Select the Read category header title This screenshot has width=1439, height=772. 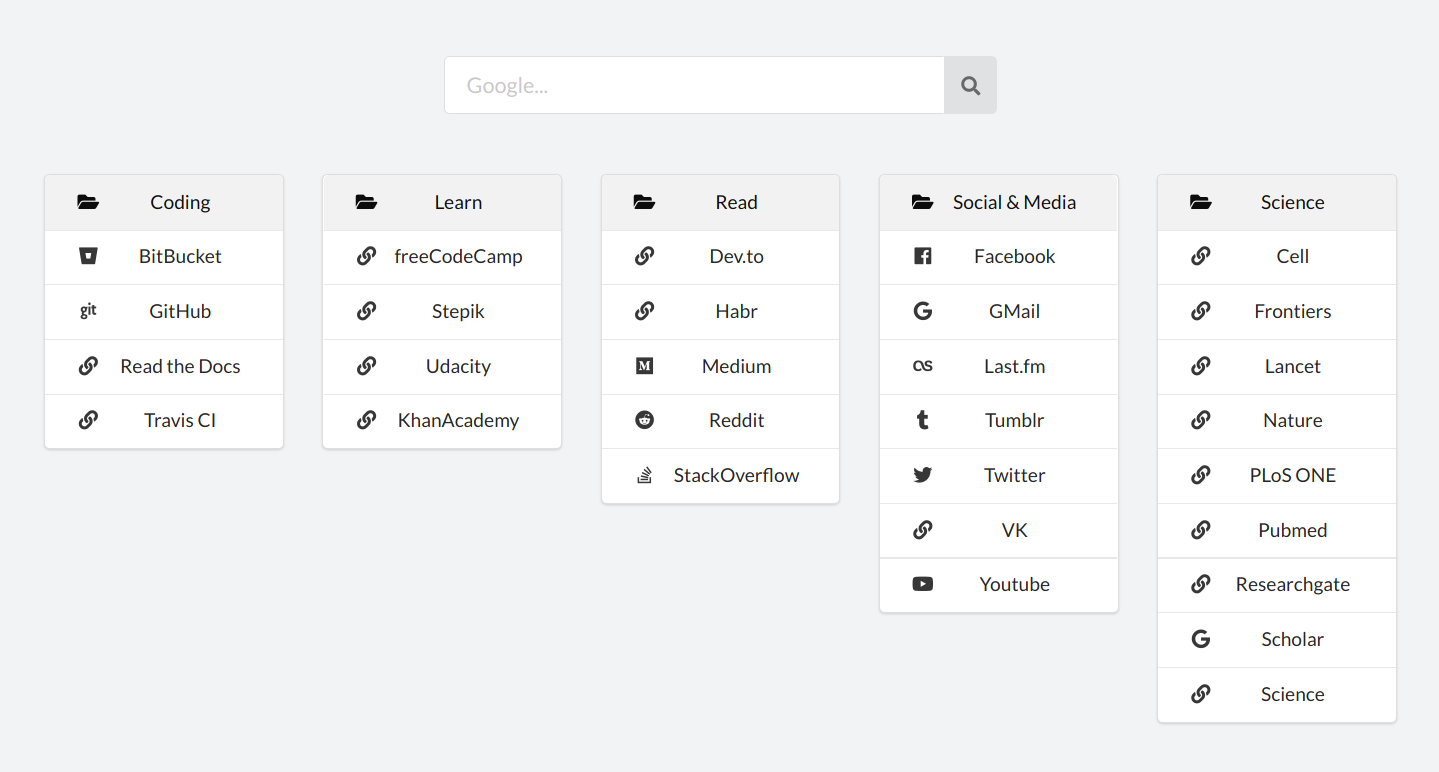pyautogui.click(x=736, y=202)
